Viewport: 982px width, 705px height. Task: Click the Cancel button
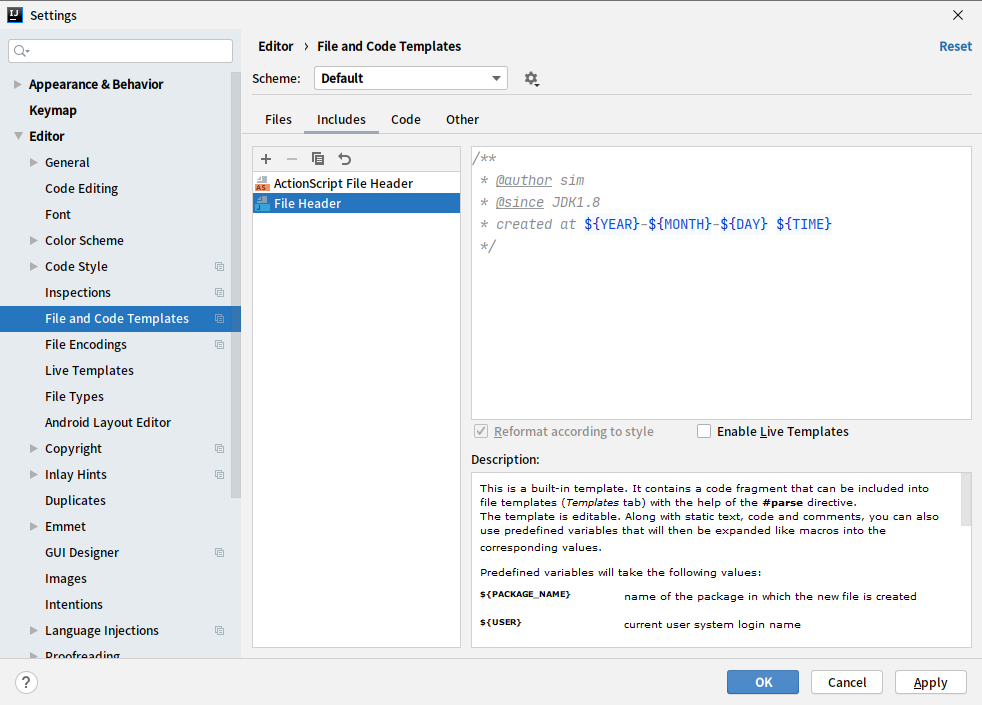click(x=847, y=682)
